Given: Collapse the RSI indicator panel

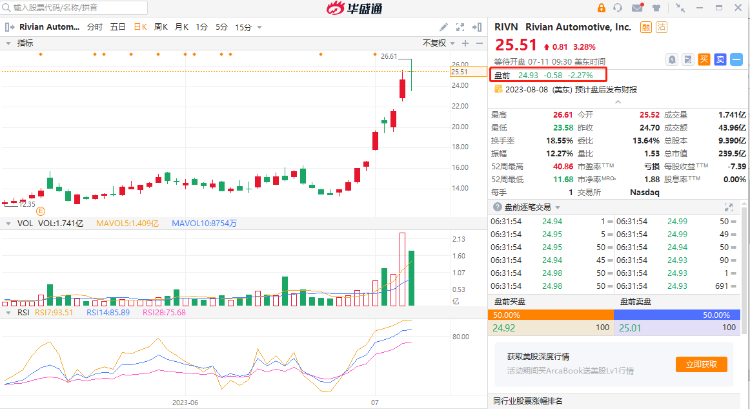Looking at the screenshot, I should 8,312.
